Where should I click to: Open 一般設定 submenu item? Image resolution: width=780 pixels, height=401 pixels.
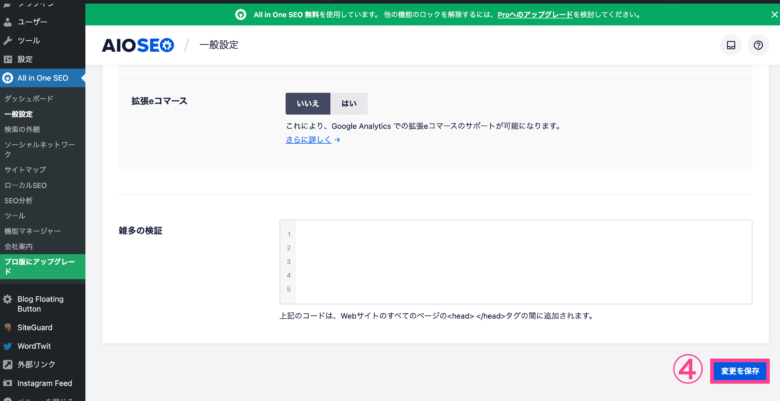click(18, 114)
